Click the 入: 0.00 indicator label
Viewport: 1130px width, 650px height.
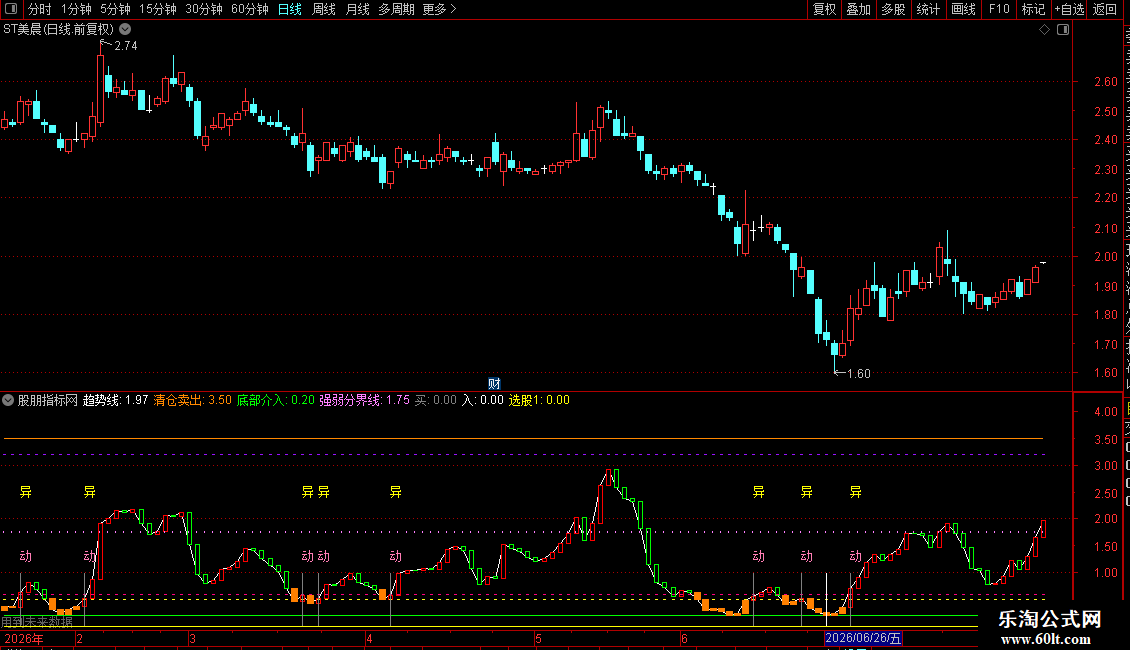coord(483,400)
